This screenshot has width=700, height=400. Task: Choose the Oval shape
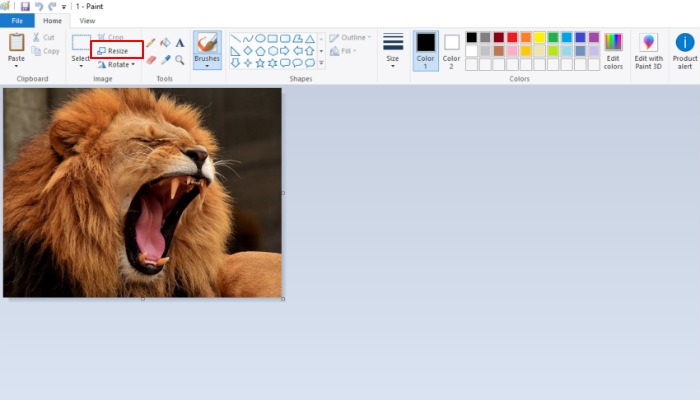click(x=260, y=38)
